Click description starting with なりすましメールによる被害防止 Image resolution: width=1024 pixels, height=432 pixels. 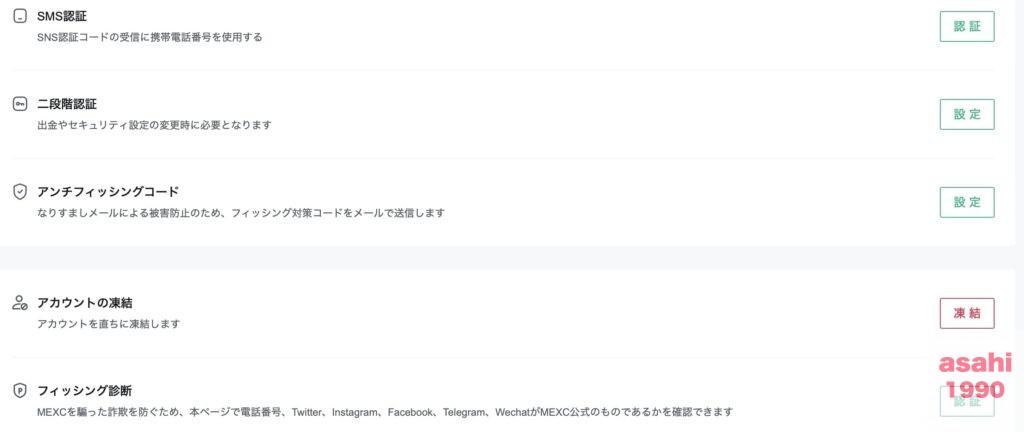(x=241, y=213)
